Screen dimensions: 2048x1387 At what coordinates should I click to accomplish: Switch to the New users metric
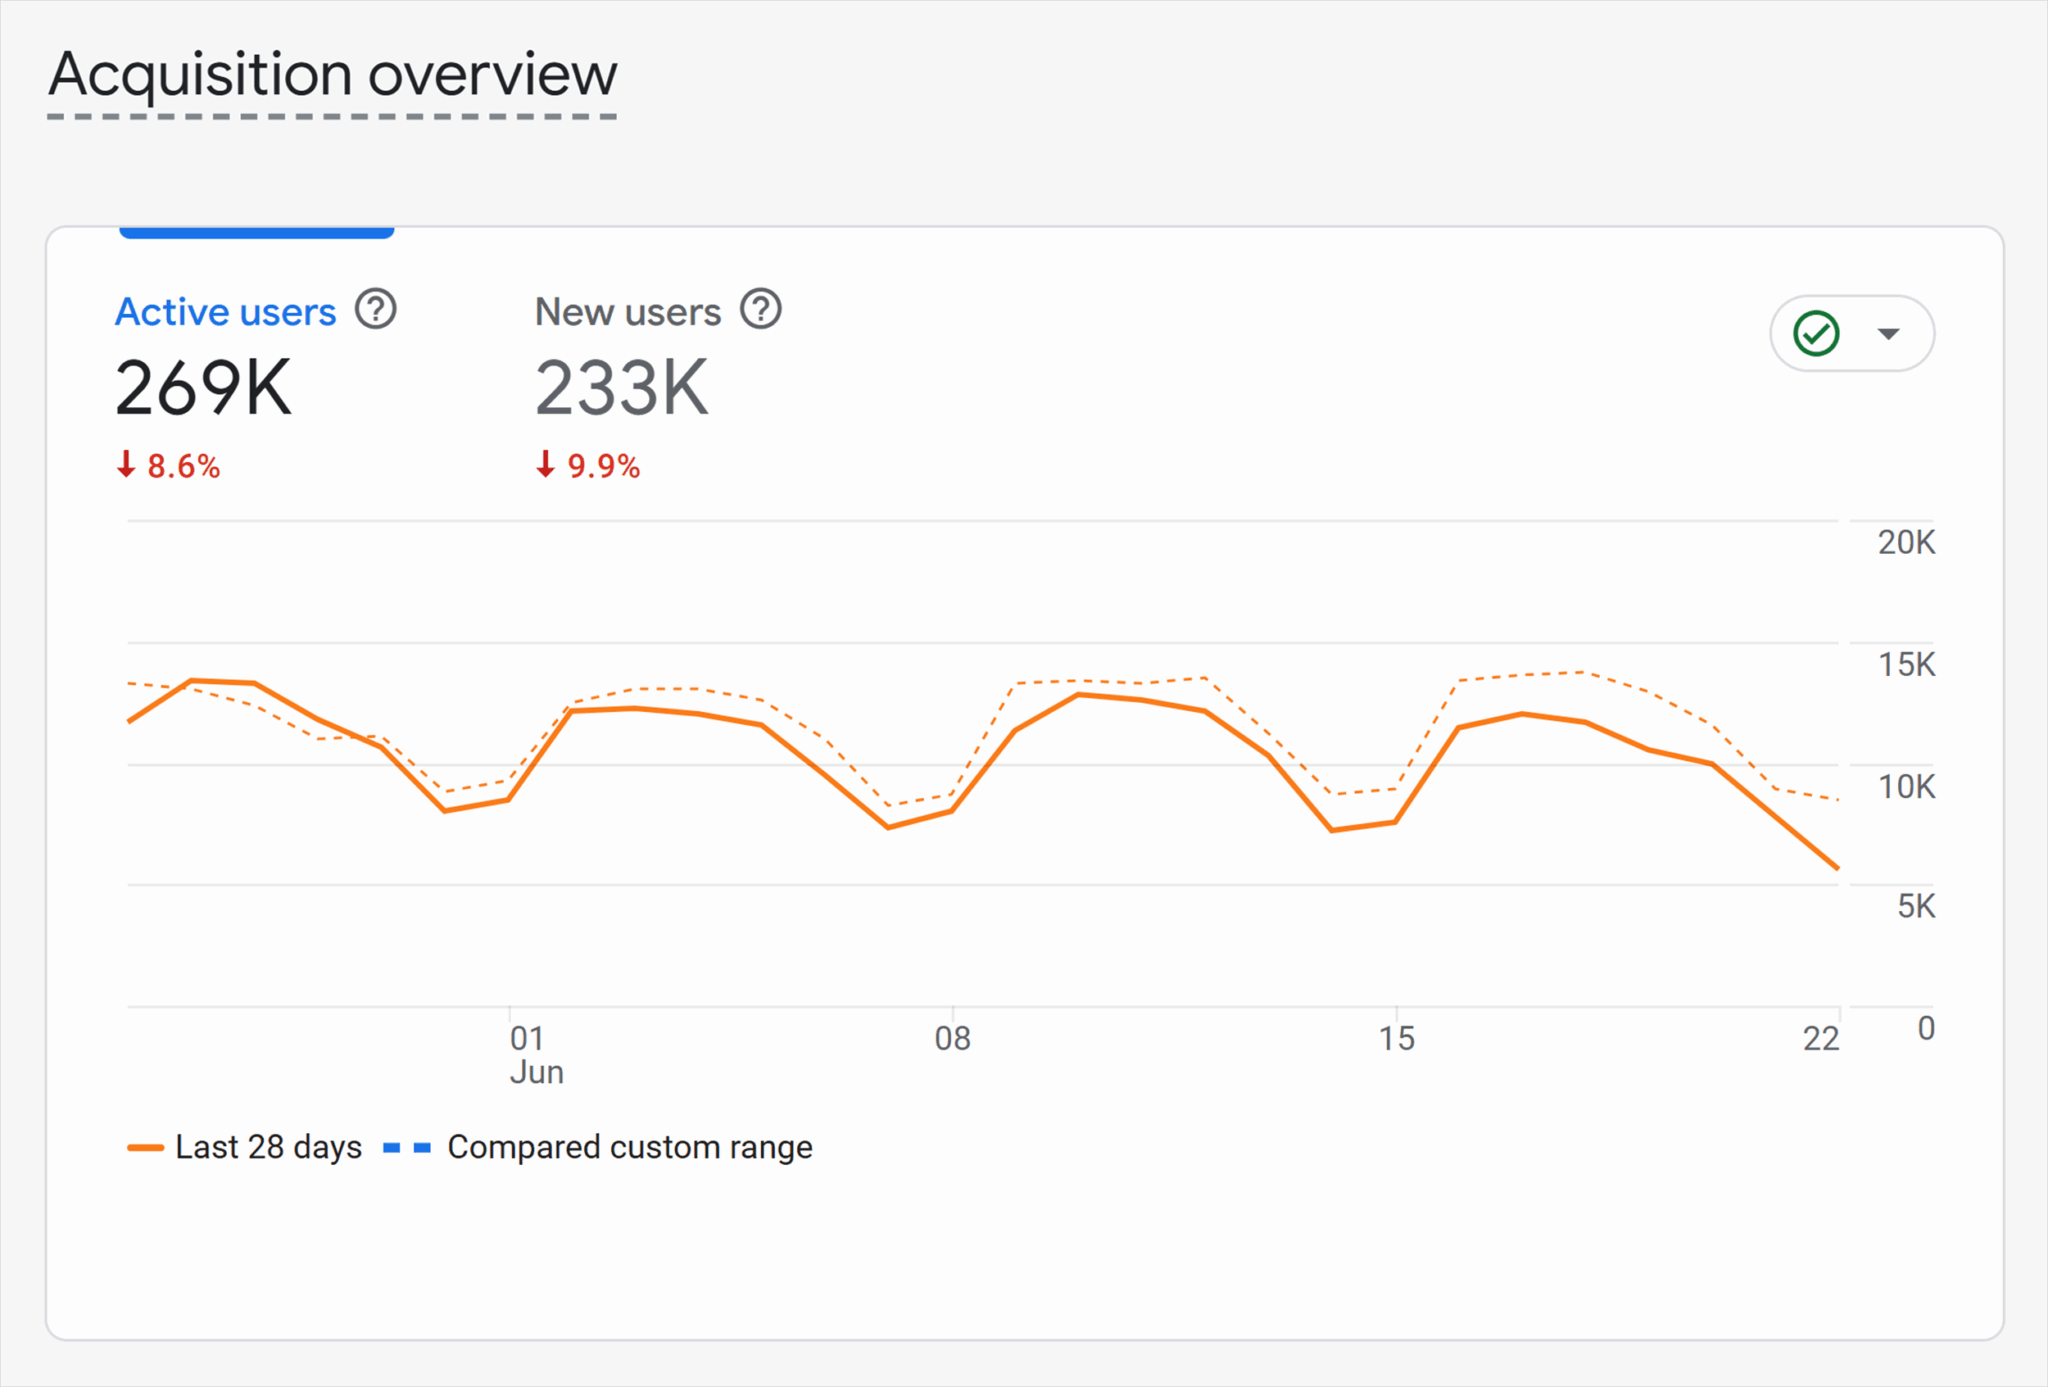[628, 311]
